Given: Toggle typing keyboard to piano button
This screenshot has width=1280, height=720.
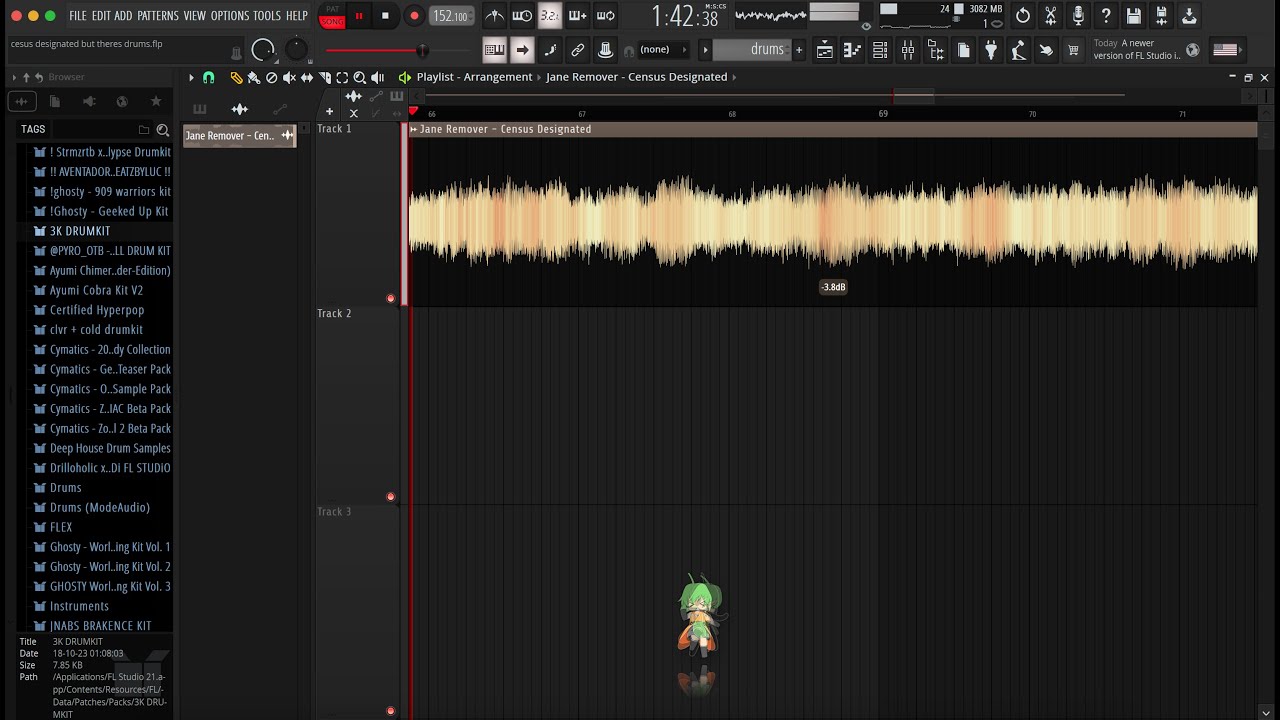Looking at the screenshot, I should [494, 50].
